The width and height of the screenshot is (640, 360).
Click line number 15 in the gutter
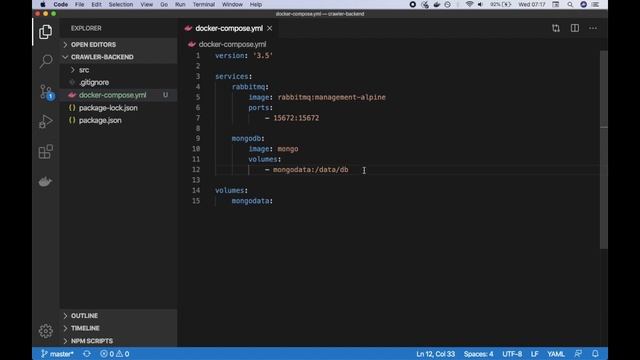pos(196,201)
